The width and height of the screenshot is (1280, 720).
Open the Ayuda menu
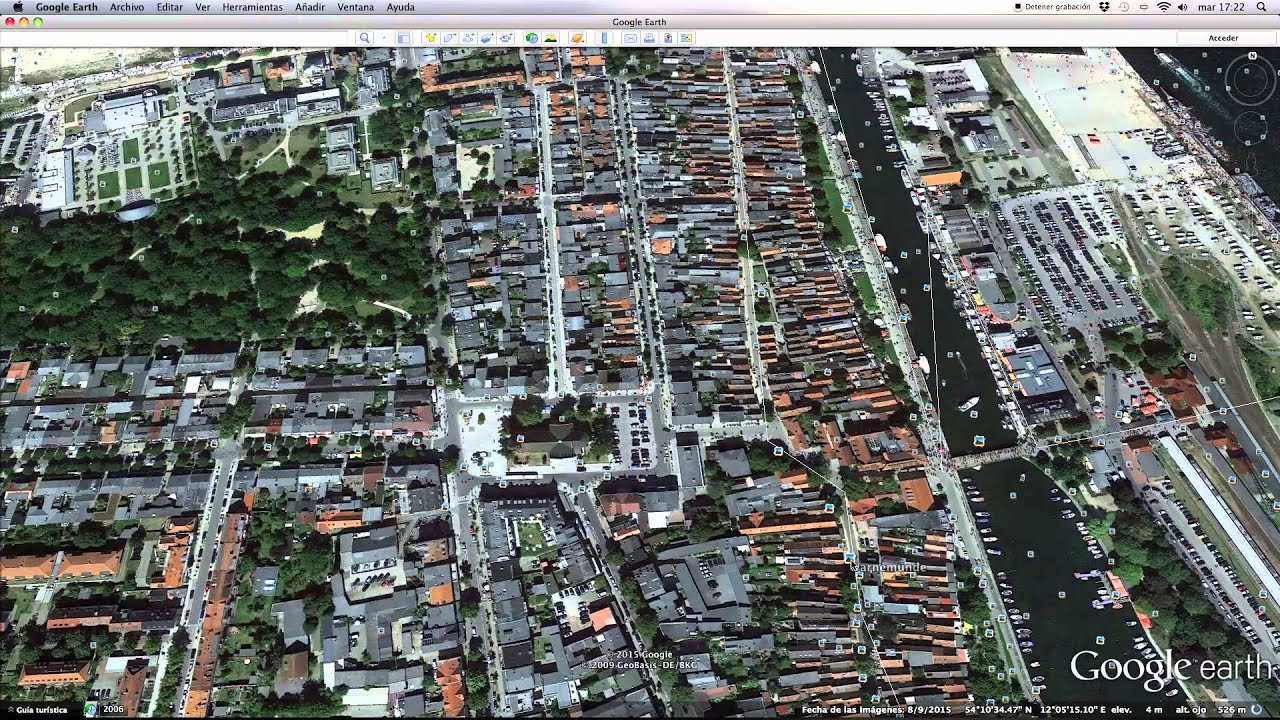401,7
